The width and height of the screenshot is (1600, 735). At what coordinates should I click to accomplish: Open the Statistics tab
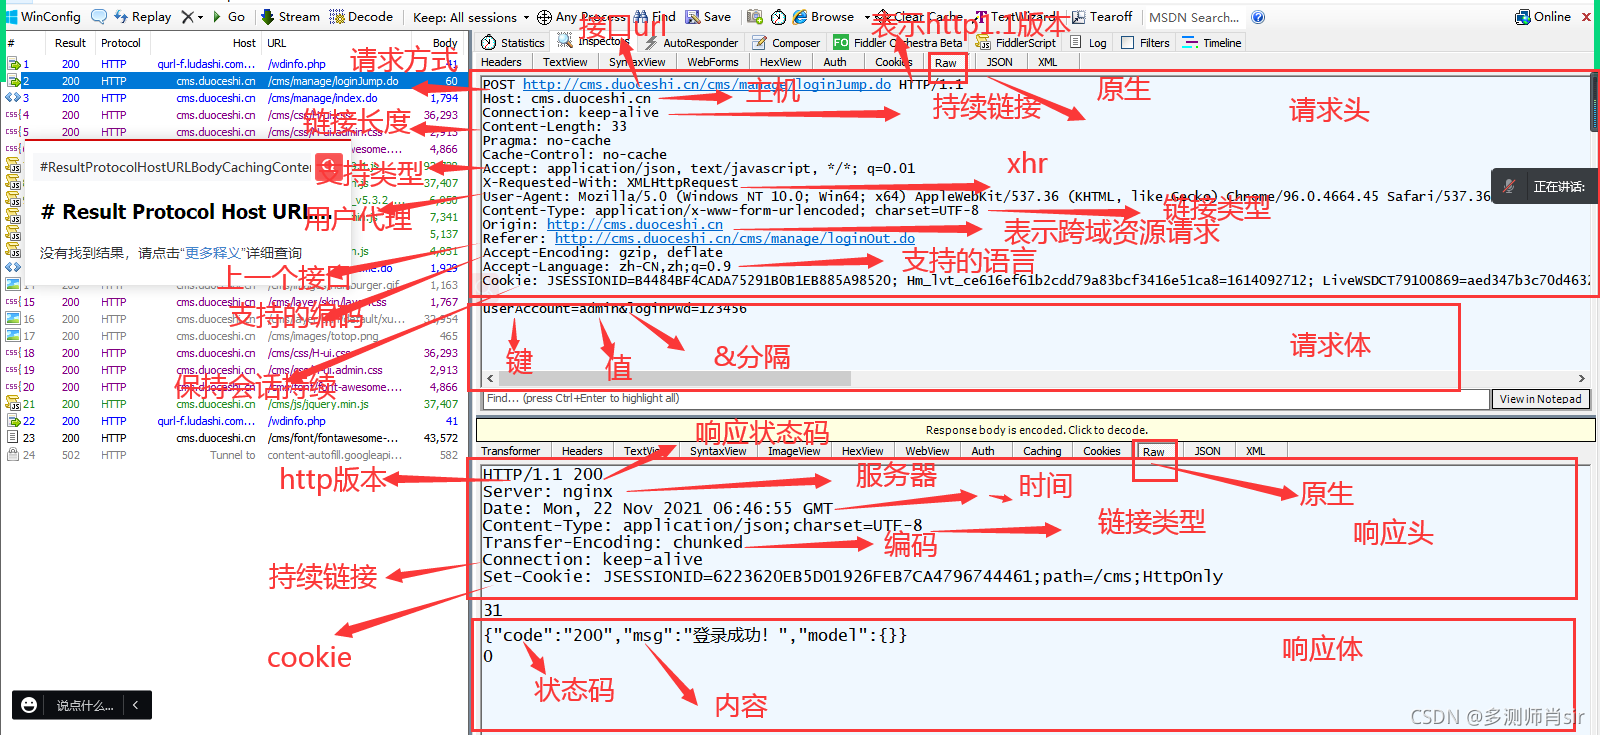[x=513, y=43]
